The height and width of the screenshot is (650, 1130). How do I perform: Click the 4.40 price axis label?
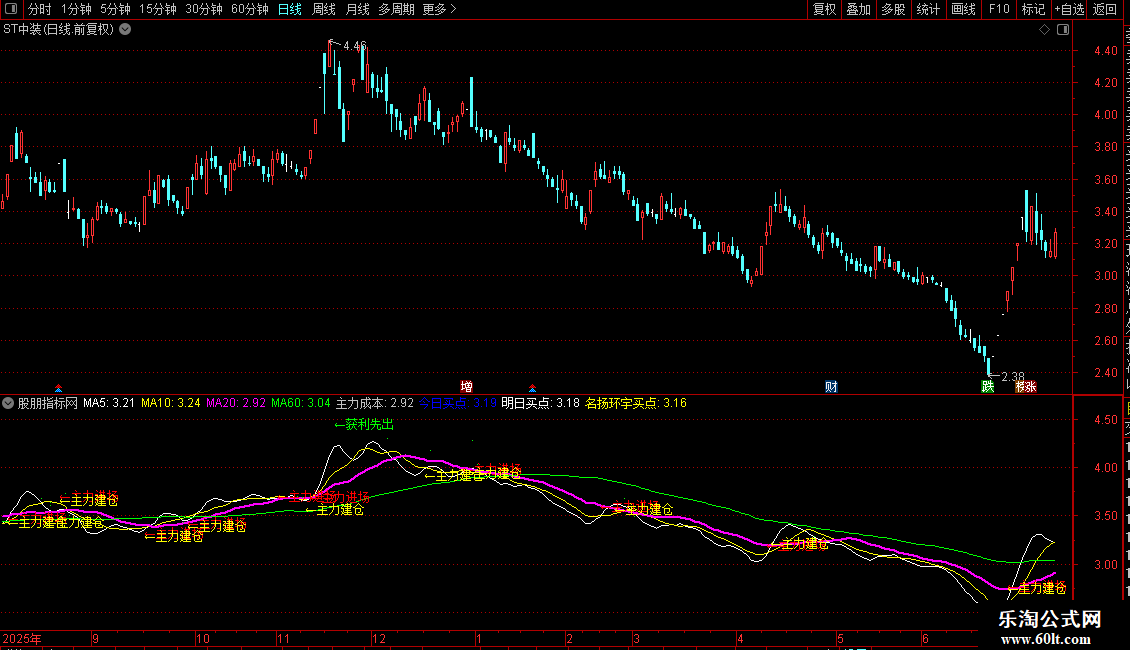(x=1105, y=51)
